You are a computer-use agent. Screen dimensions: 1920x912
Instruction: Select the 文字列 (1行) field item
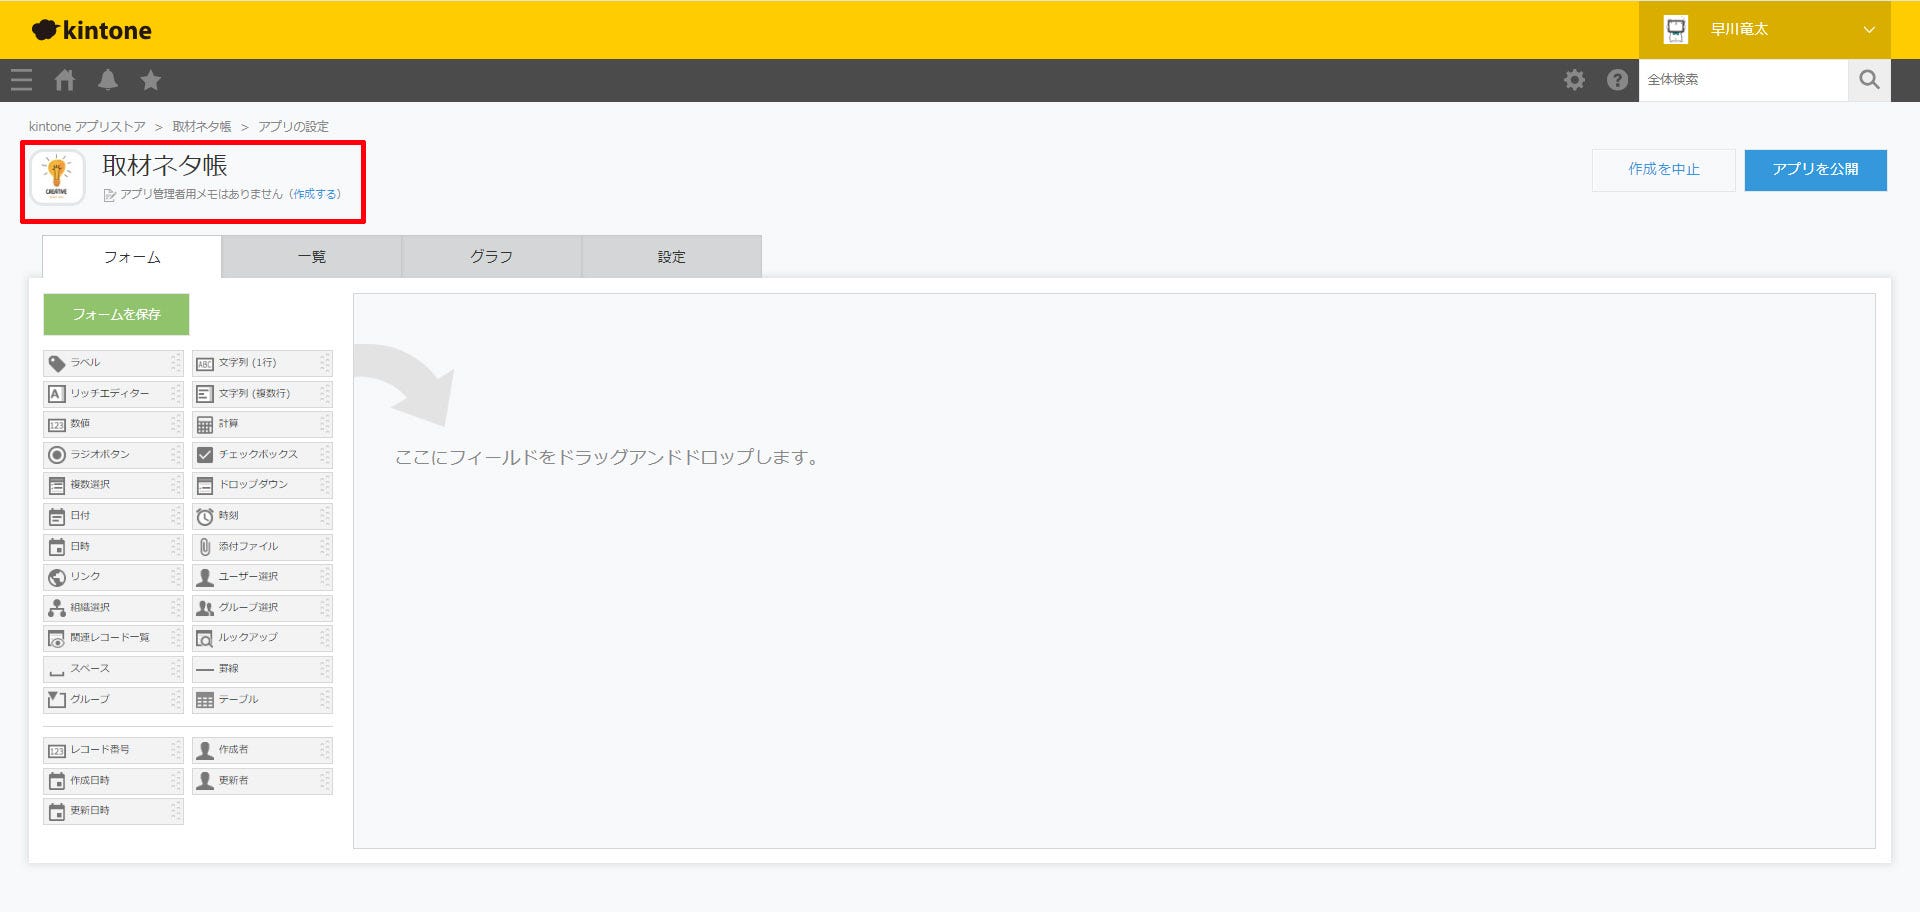click(x=262, y=363)
